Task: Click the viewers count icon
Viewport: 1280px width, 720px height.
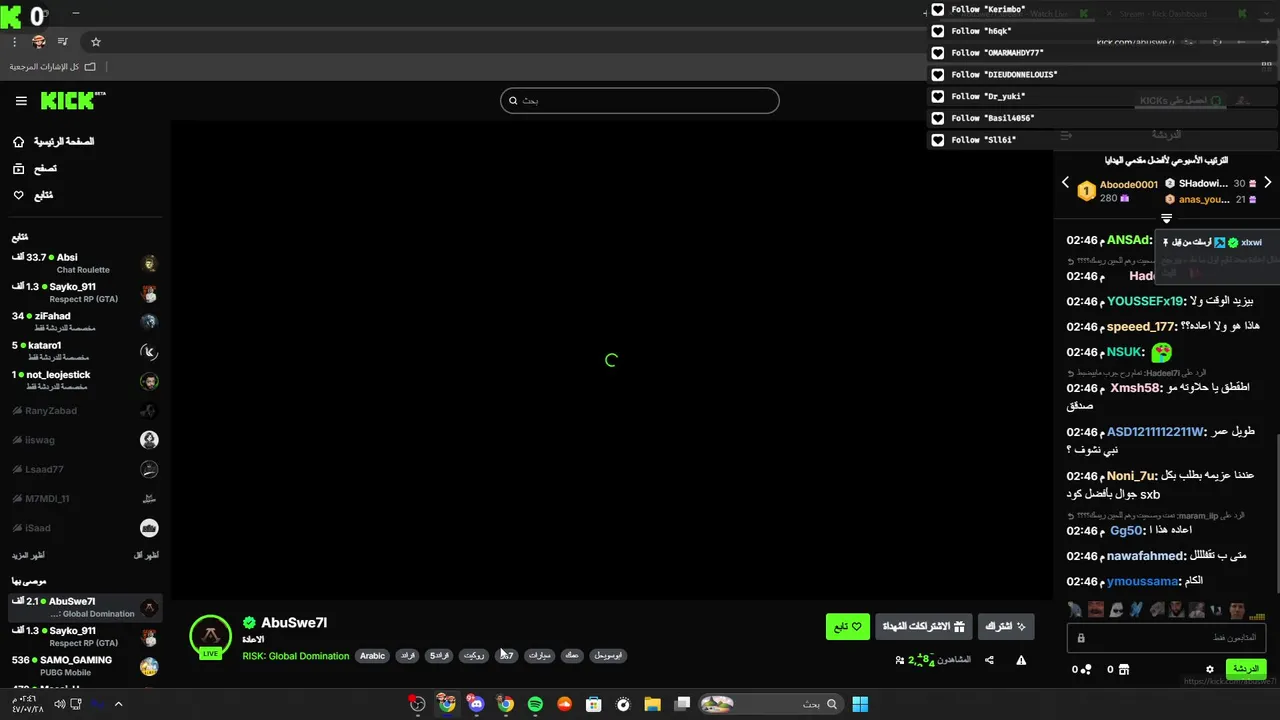Action: 900,660
